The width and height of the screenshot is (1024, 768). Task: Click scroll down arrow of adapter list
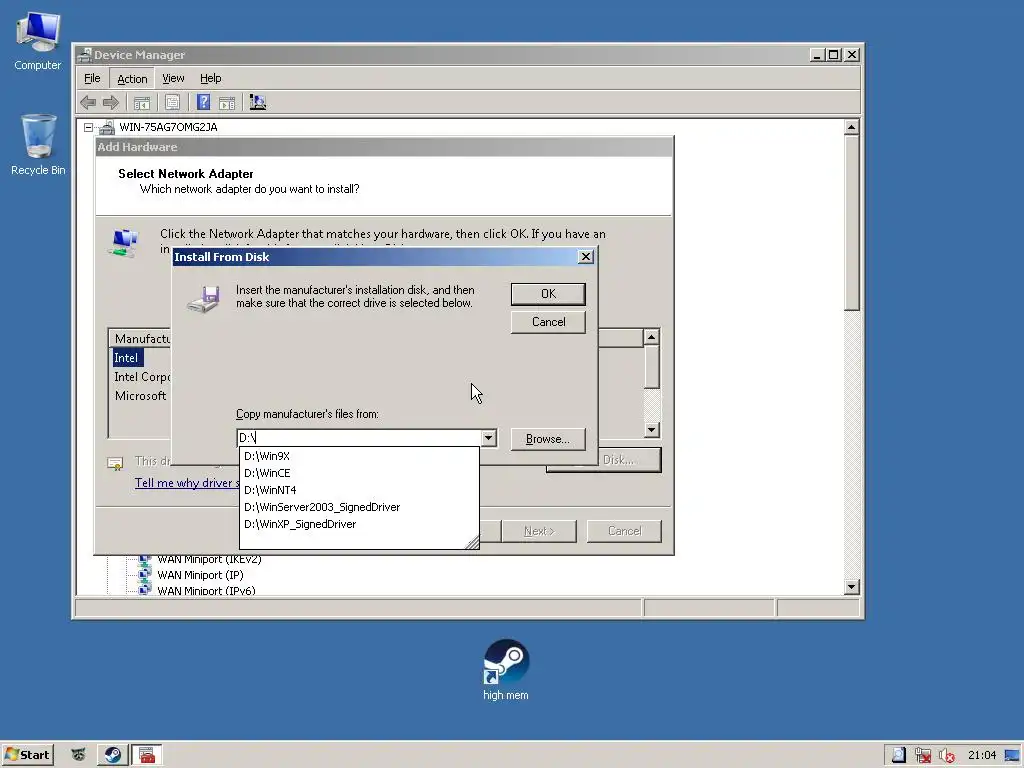tap(651, 430)
